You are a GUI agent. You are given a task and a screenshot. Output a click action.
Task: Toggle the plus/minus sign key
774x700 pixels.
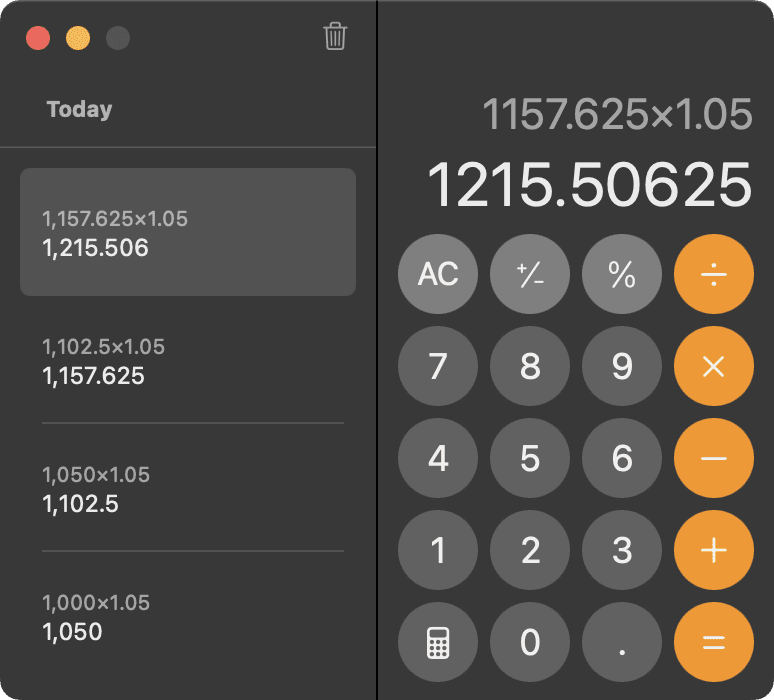point(530,275)
